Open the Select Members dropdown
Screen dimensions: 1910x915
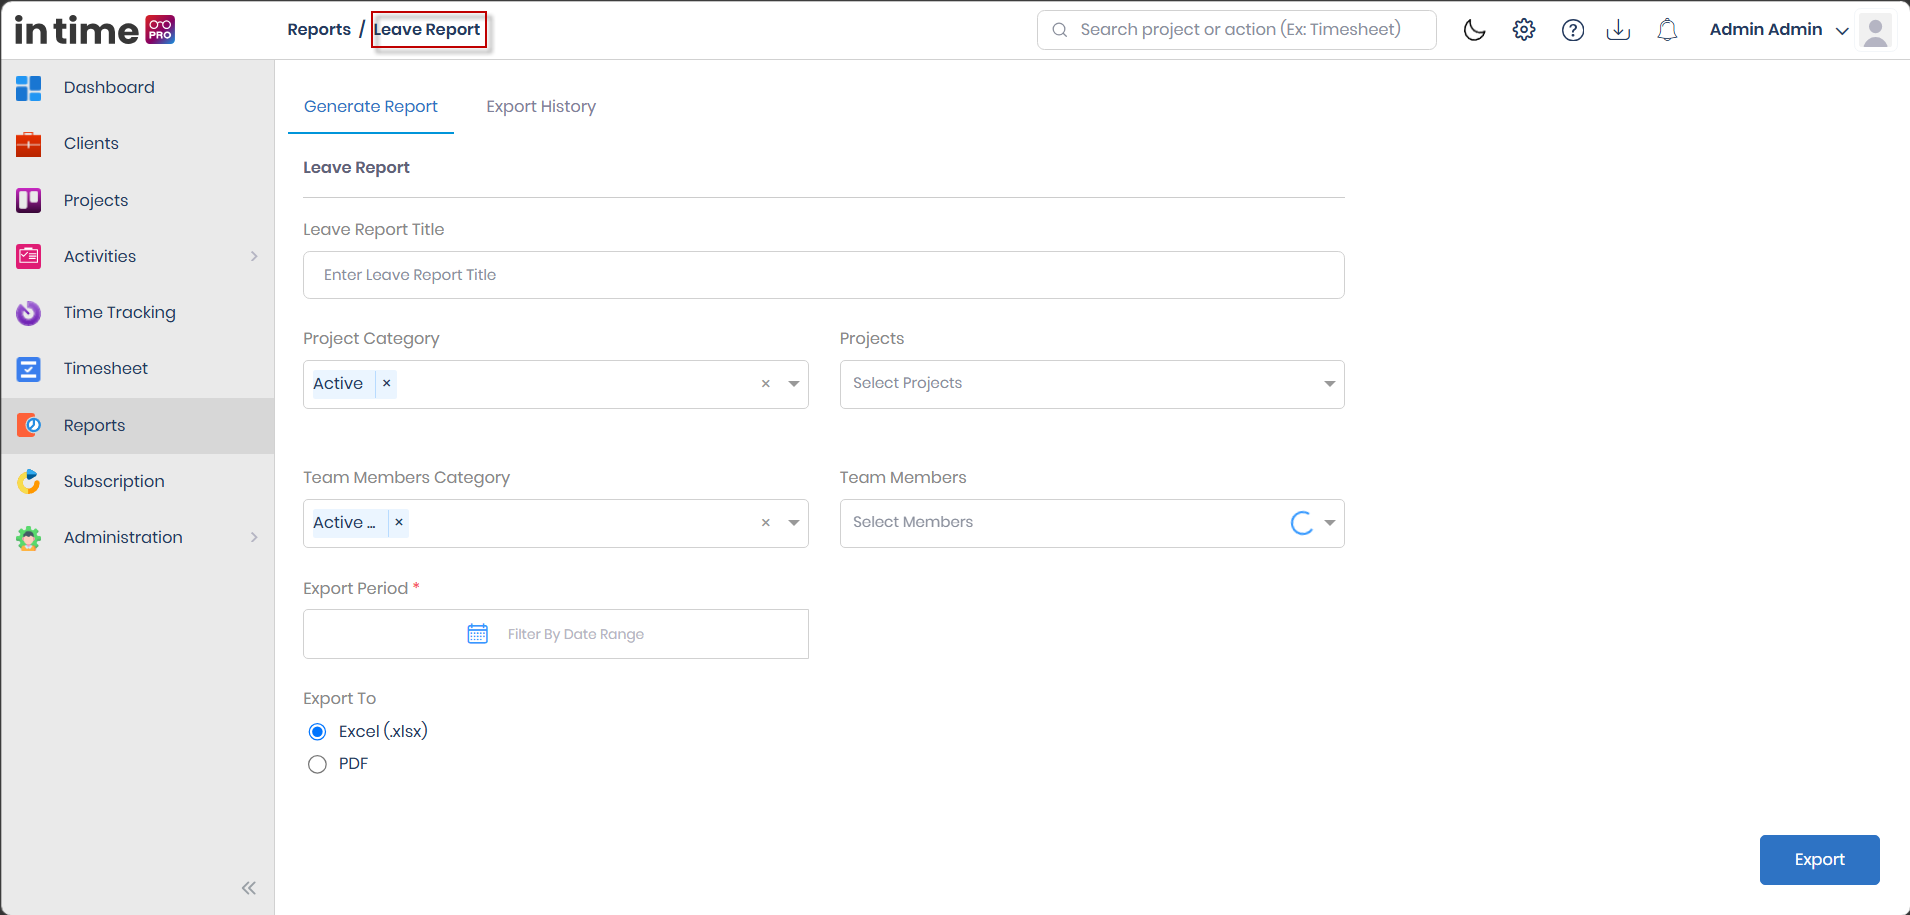(1092, 523)
